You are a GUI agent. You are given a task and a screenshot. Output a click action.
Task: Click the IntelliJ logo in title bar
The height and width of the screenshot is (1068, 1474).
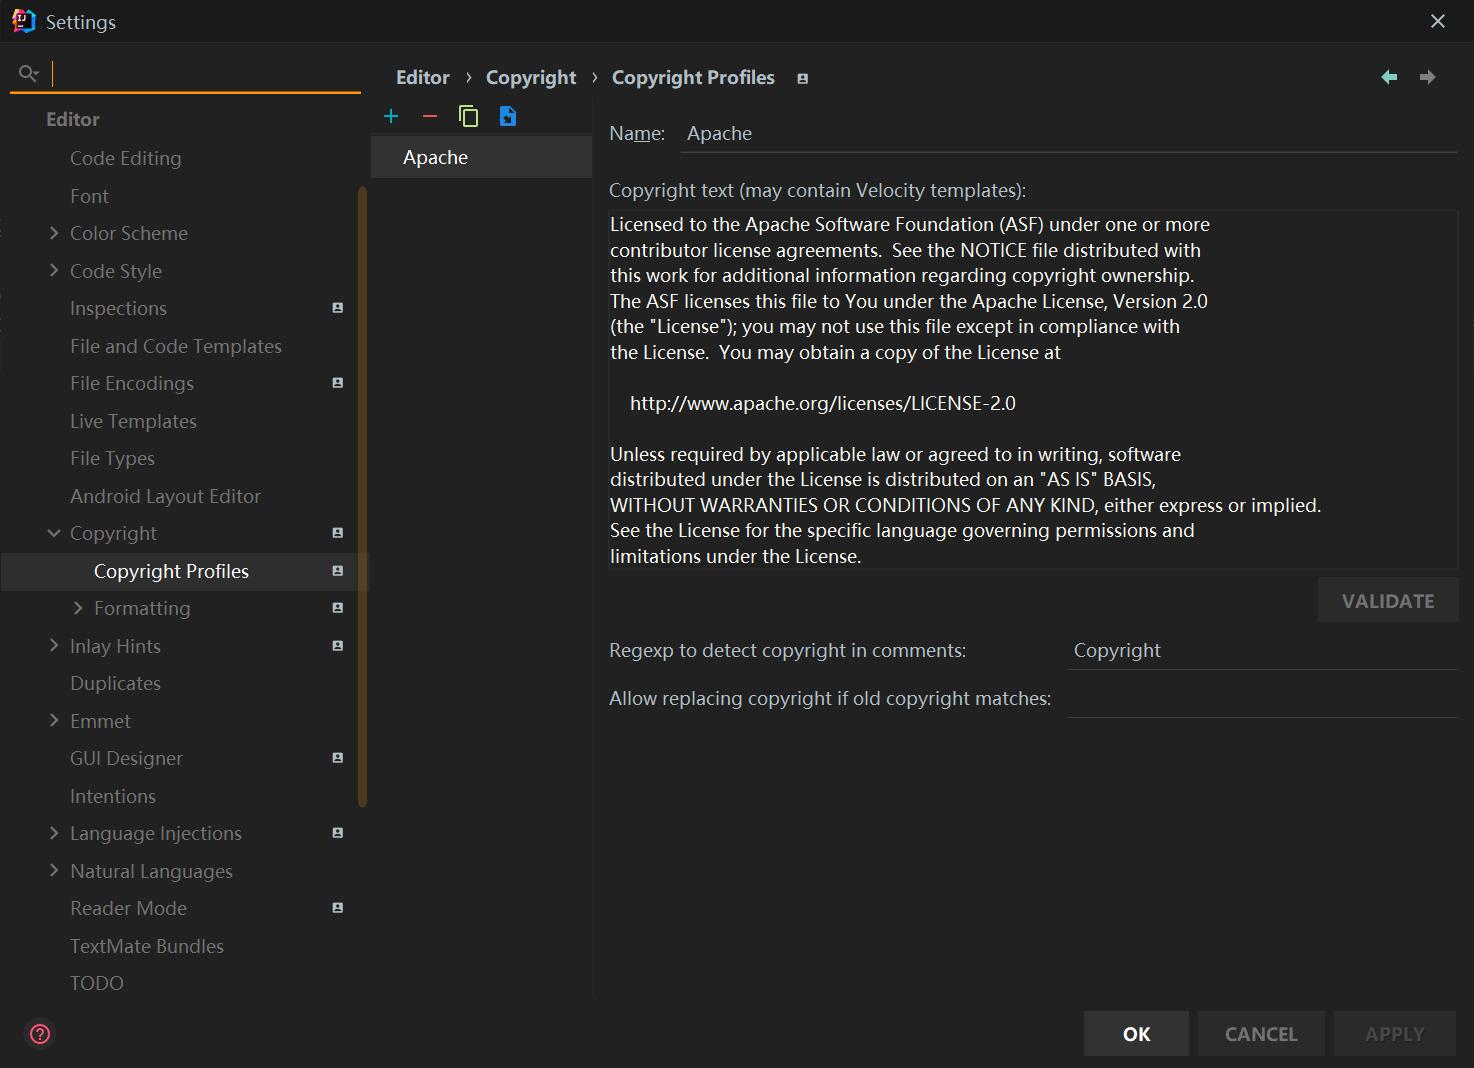[x=24, y=21]
